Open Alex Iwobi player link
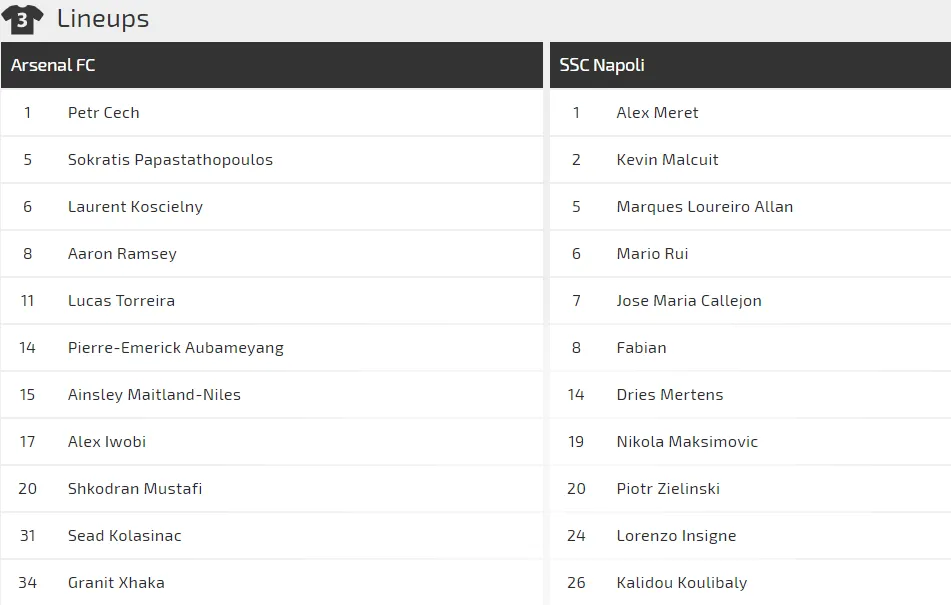This screenshot has height=605, width=951. (x=107, y=442)
